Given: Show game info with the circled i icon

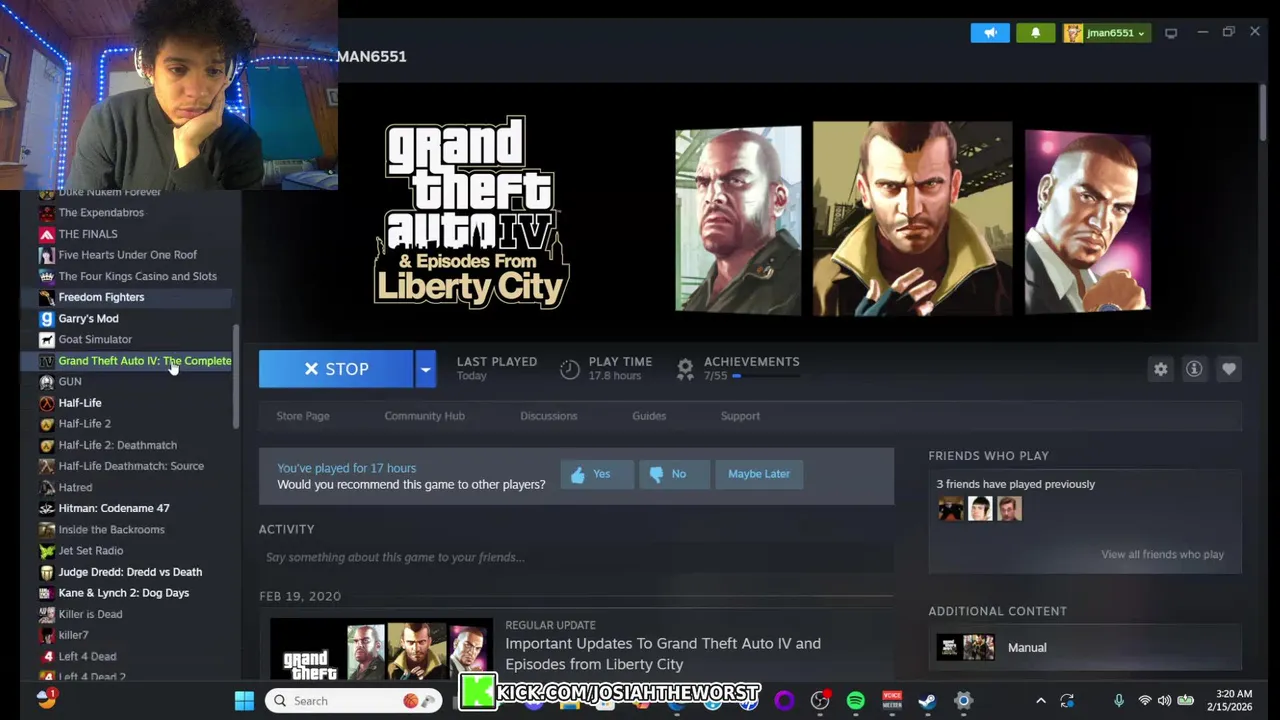Looking at the screenshot, I should coord(1194,369).
